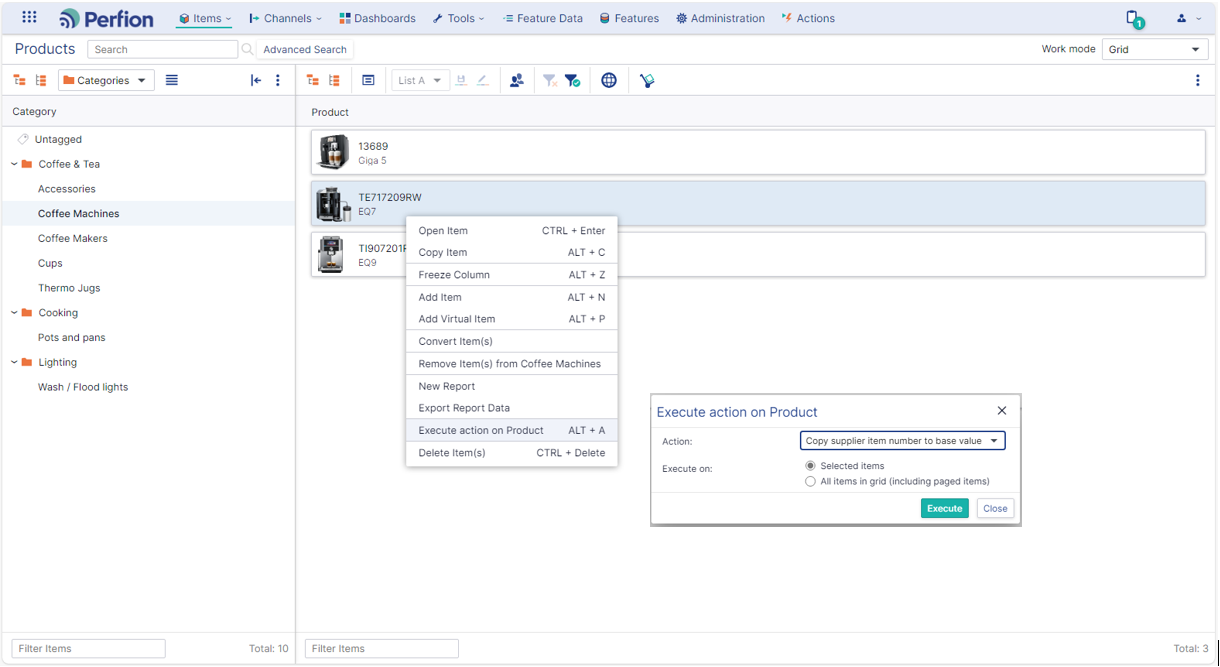Select the 'Selected items' radio button
Image resolution: width=1220 pixels, height=667 pixels.
click(x=810, y=466)
